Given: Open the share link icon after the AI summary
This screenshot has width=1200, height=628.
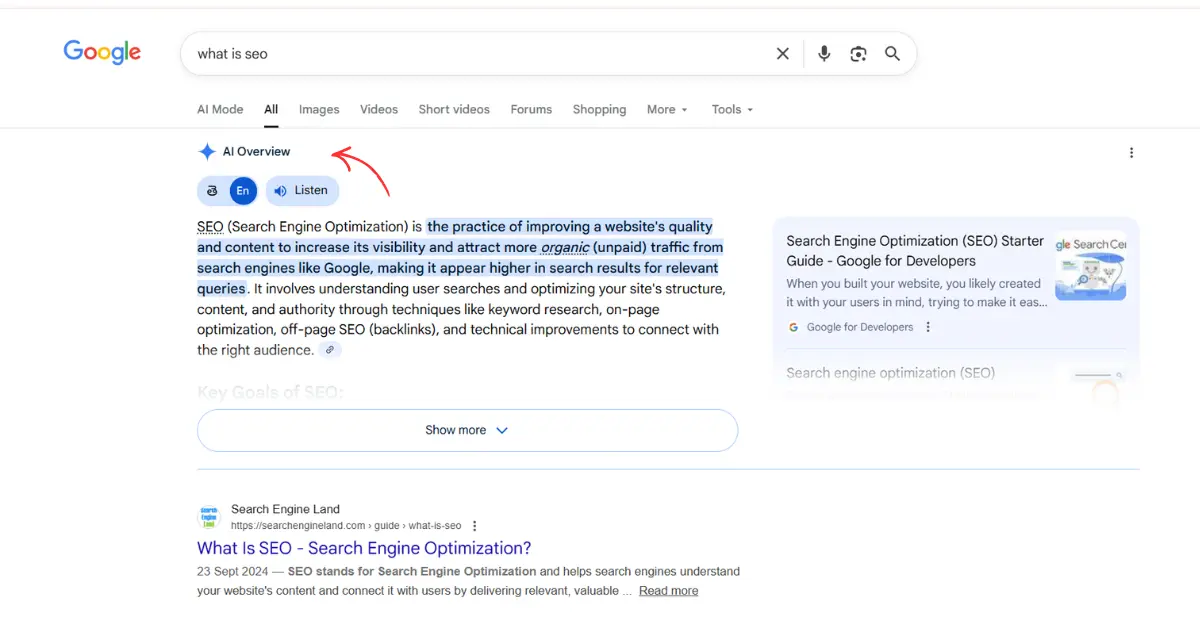Looking at the screenshot, I should (x=330, y=349).
